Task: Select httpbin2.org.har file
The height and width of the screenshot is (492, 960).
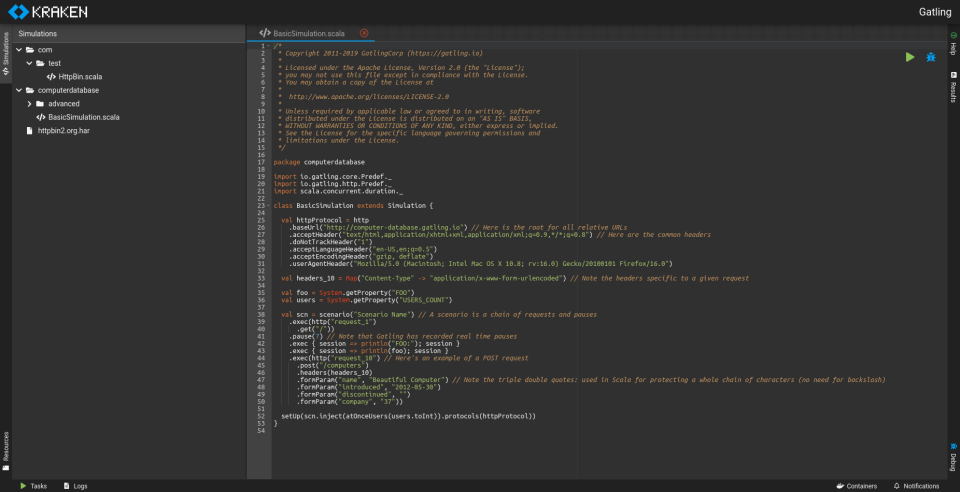Action: click(x=63, y=130)
